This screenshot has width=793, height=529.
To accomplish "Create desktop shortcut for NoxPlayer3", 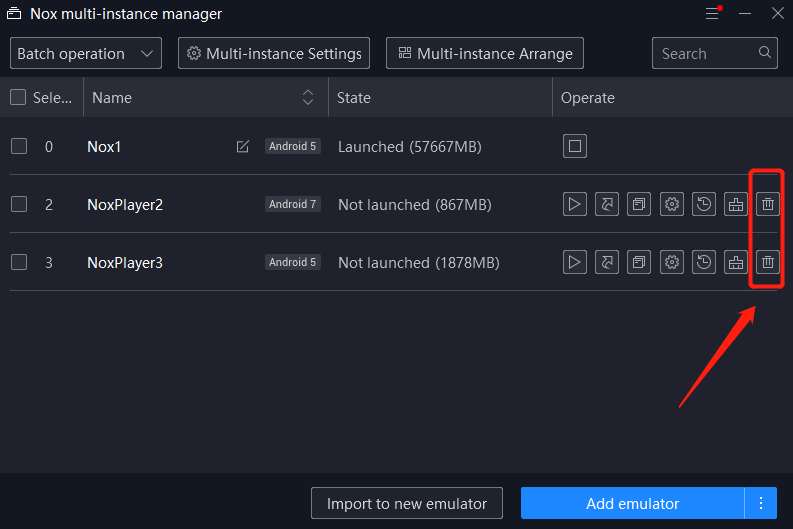I will pos(607,262).
